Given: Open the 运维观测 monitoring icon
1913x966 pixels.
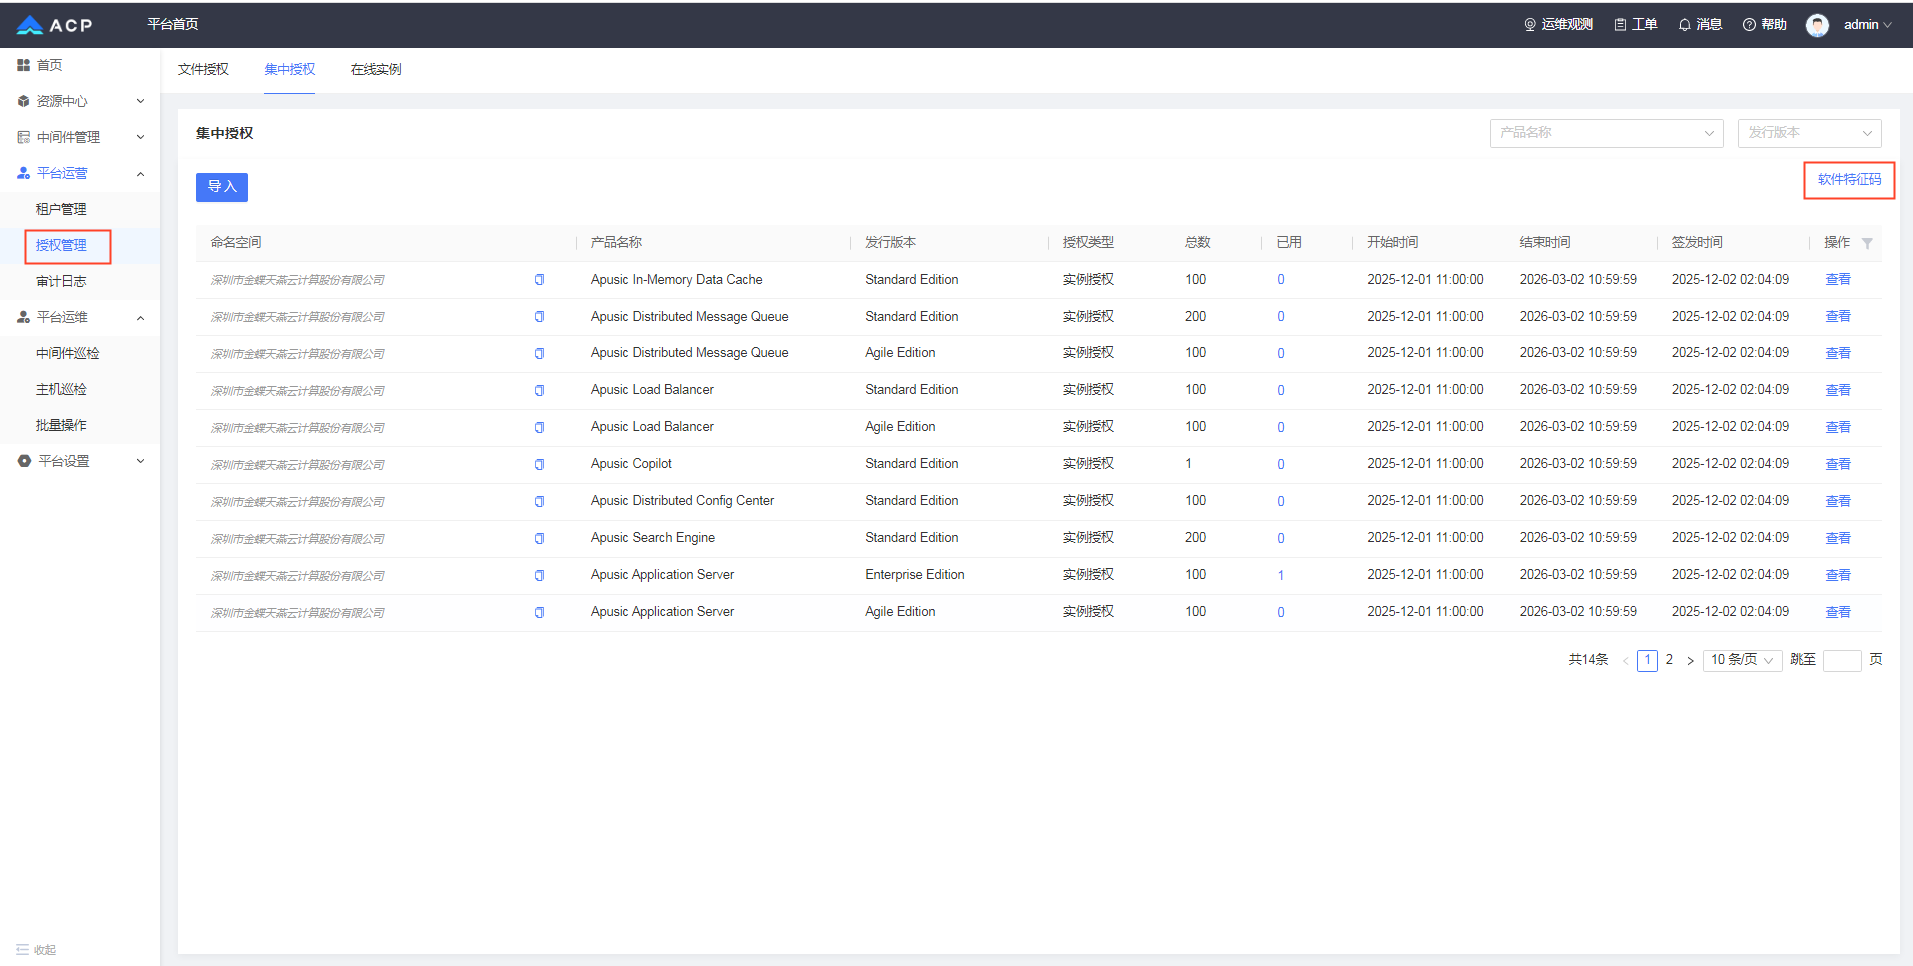Looking at the screenshot, I should pyautogui.click(x=1529, y=25).
